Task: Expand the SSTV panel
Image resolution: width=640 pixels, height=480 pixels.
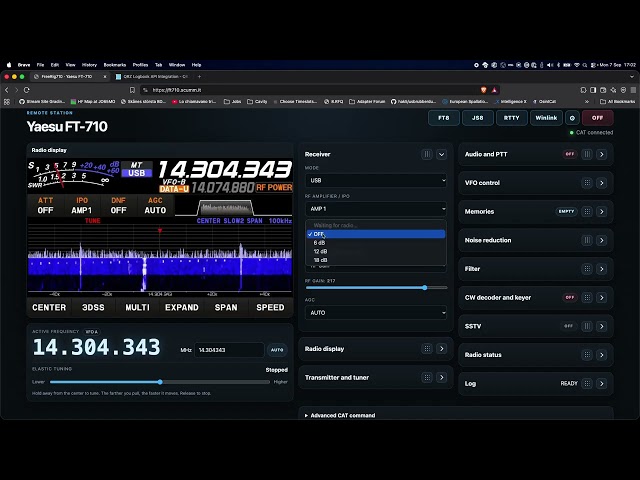Action: 601,326
